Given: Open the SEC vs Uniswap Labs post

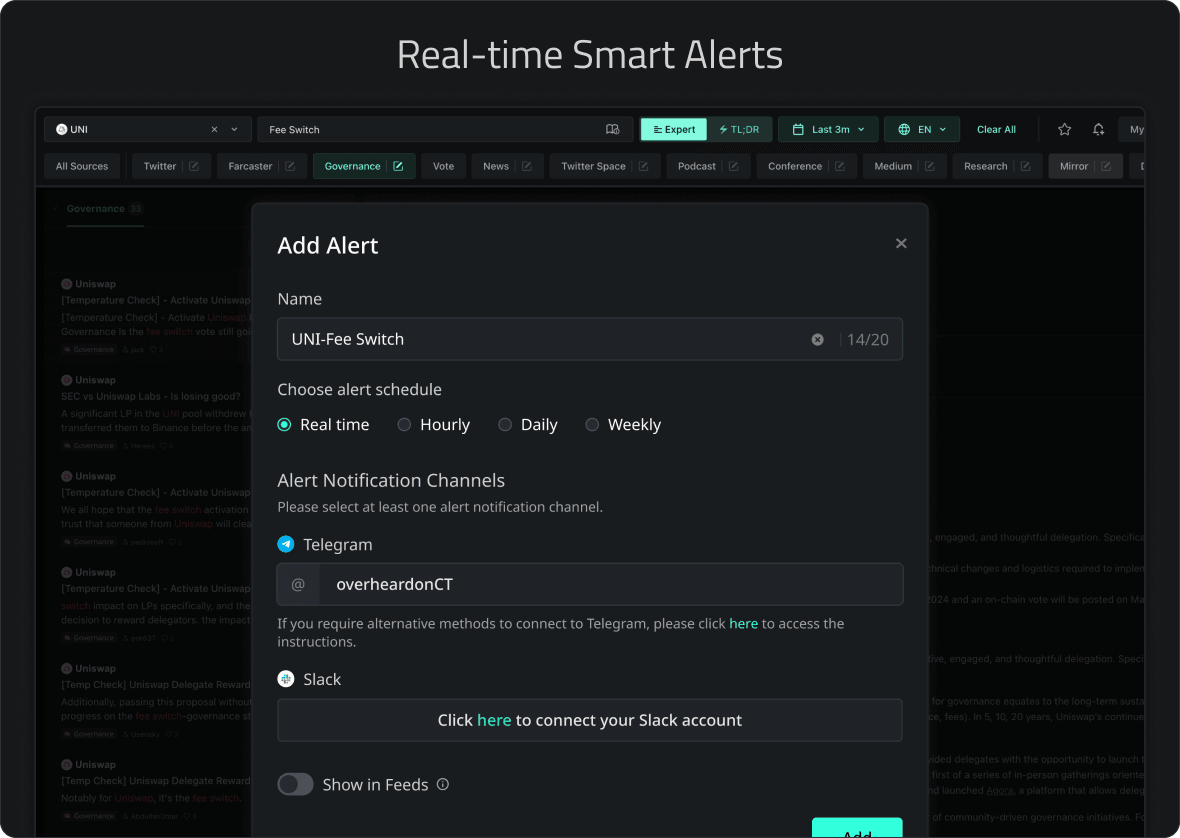Looking at the screenshot, I should coord(151,396).
